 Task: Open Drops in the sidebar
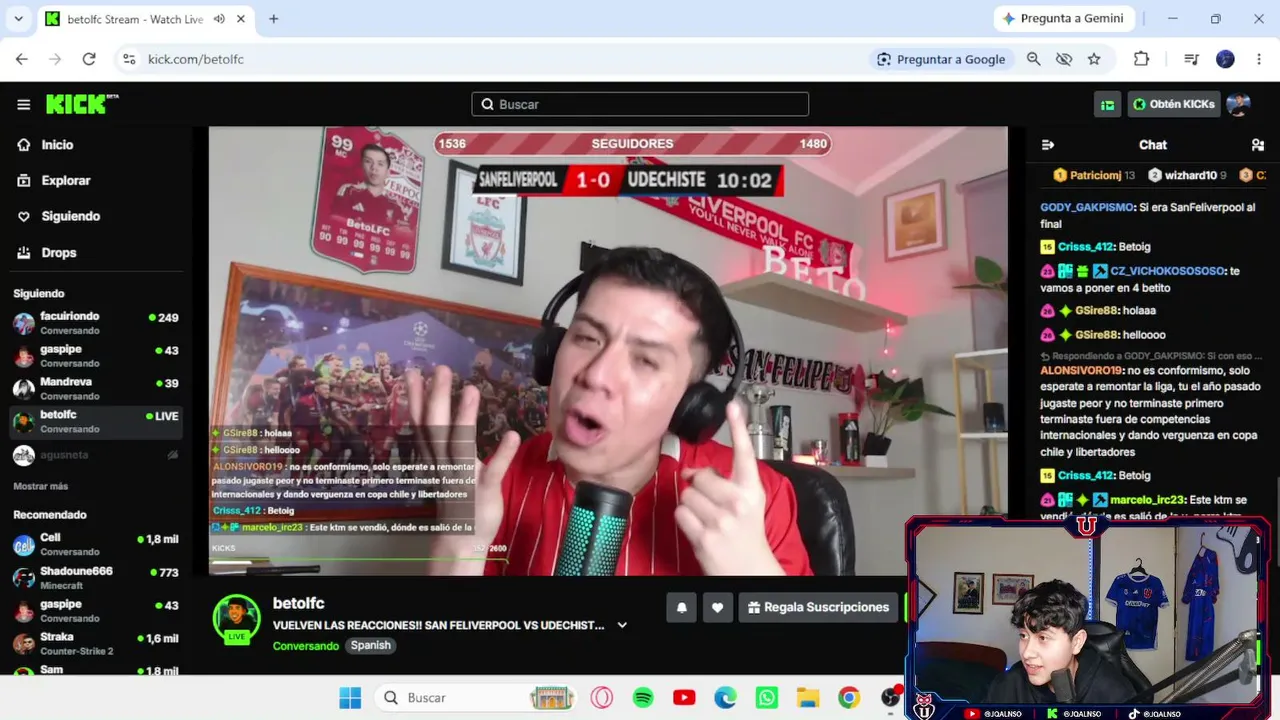59,253
